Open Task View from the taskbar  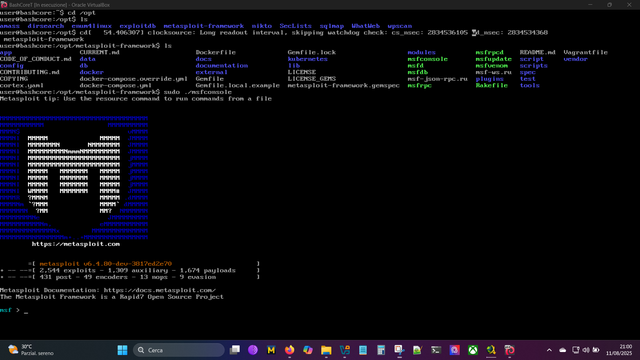click(x=235, y=350)
